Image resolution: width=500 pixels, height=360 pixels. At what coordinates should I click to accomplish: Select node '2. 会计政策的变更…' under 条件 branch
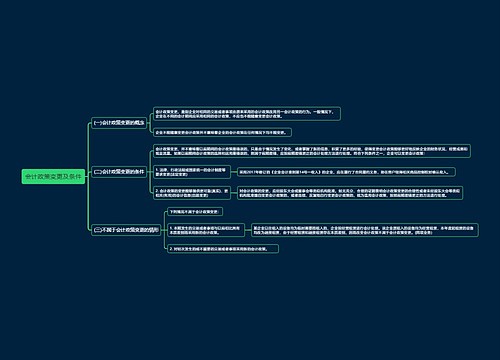tap(192, 193)
